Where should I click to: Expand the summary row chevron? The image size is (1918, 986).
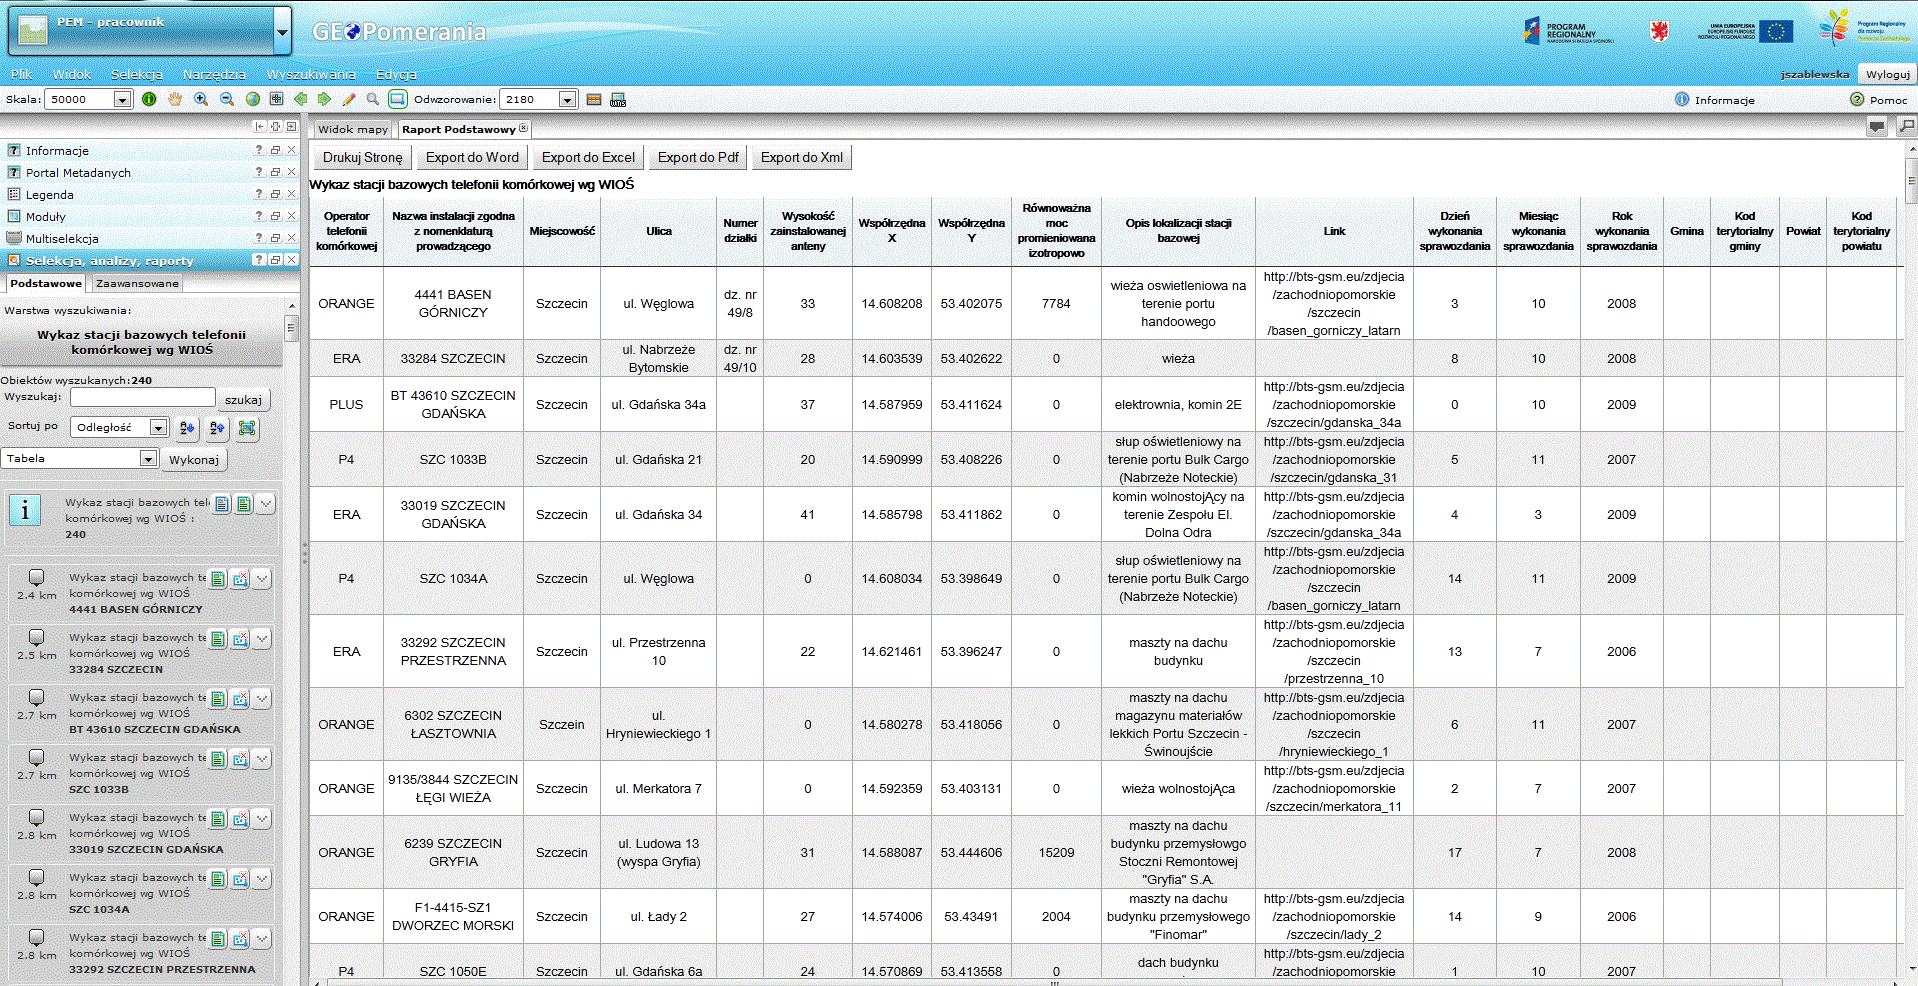coord(266,503)
